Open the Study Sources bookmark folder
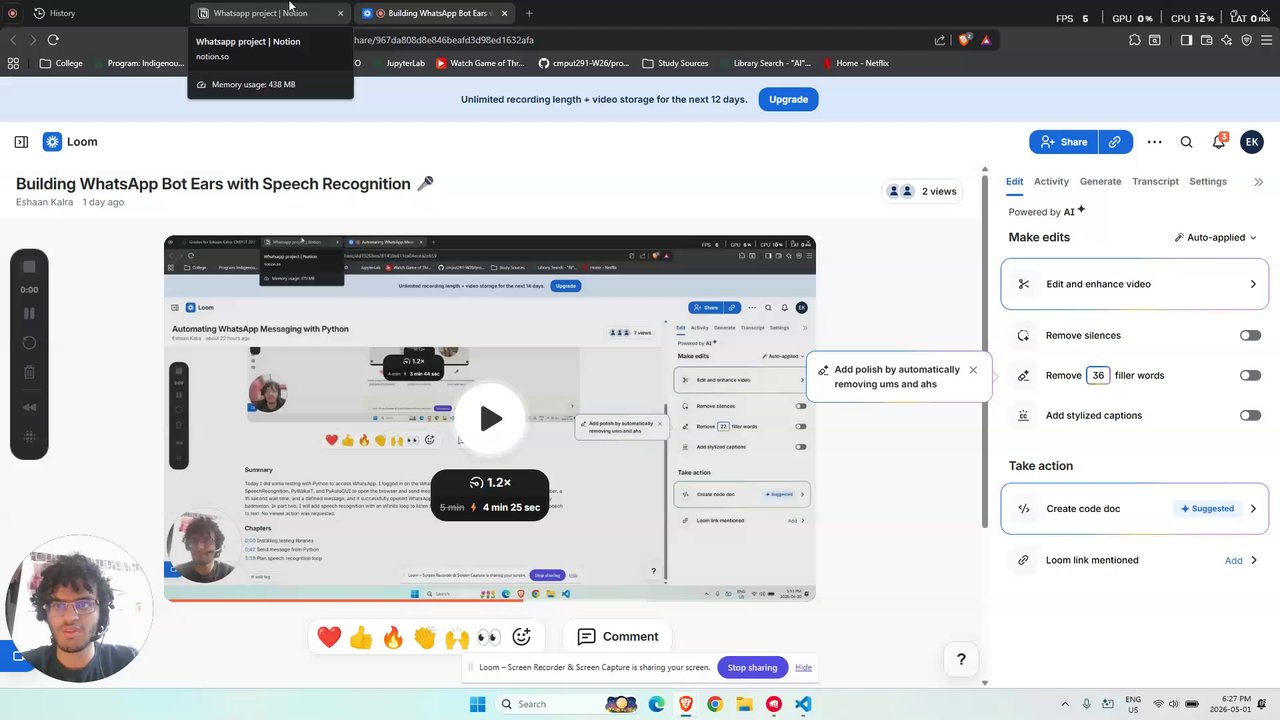Image resolution: width=1280 pixels, height=720 pixels. 675,63
